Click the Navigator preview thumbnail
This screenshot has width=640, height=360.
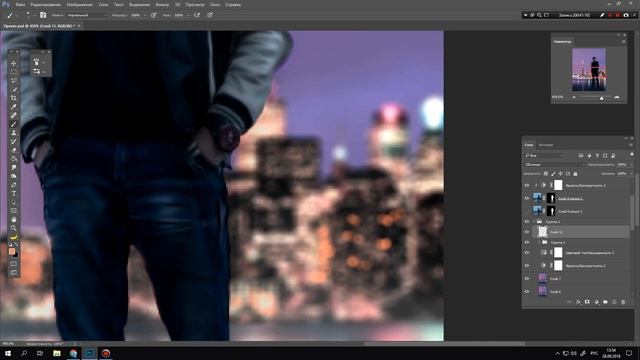(x=589, y=70)
